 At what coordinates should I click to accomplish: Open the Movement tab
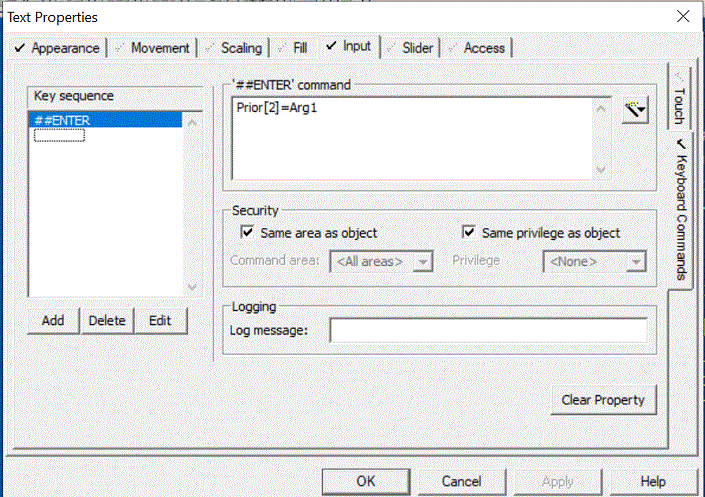(152, 48)
